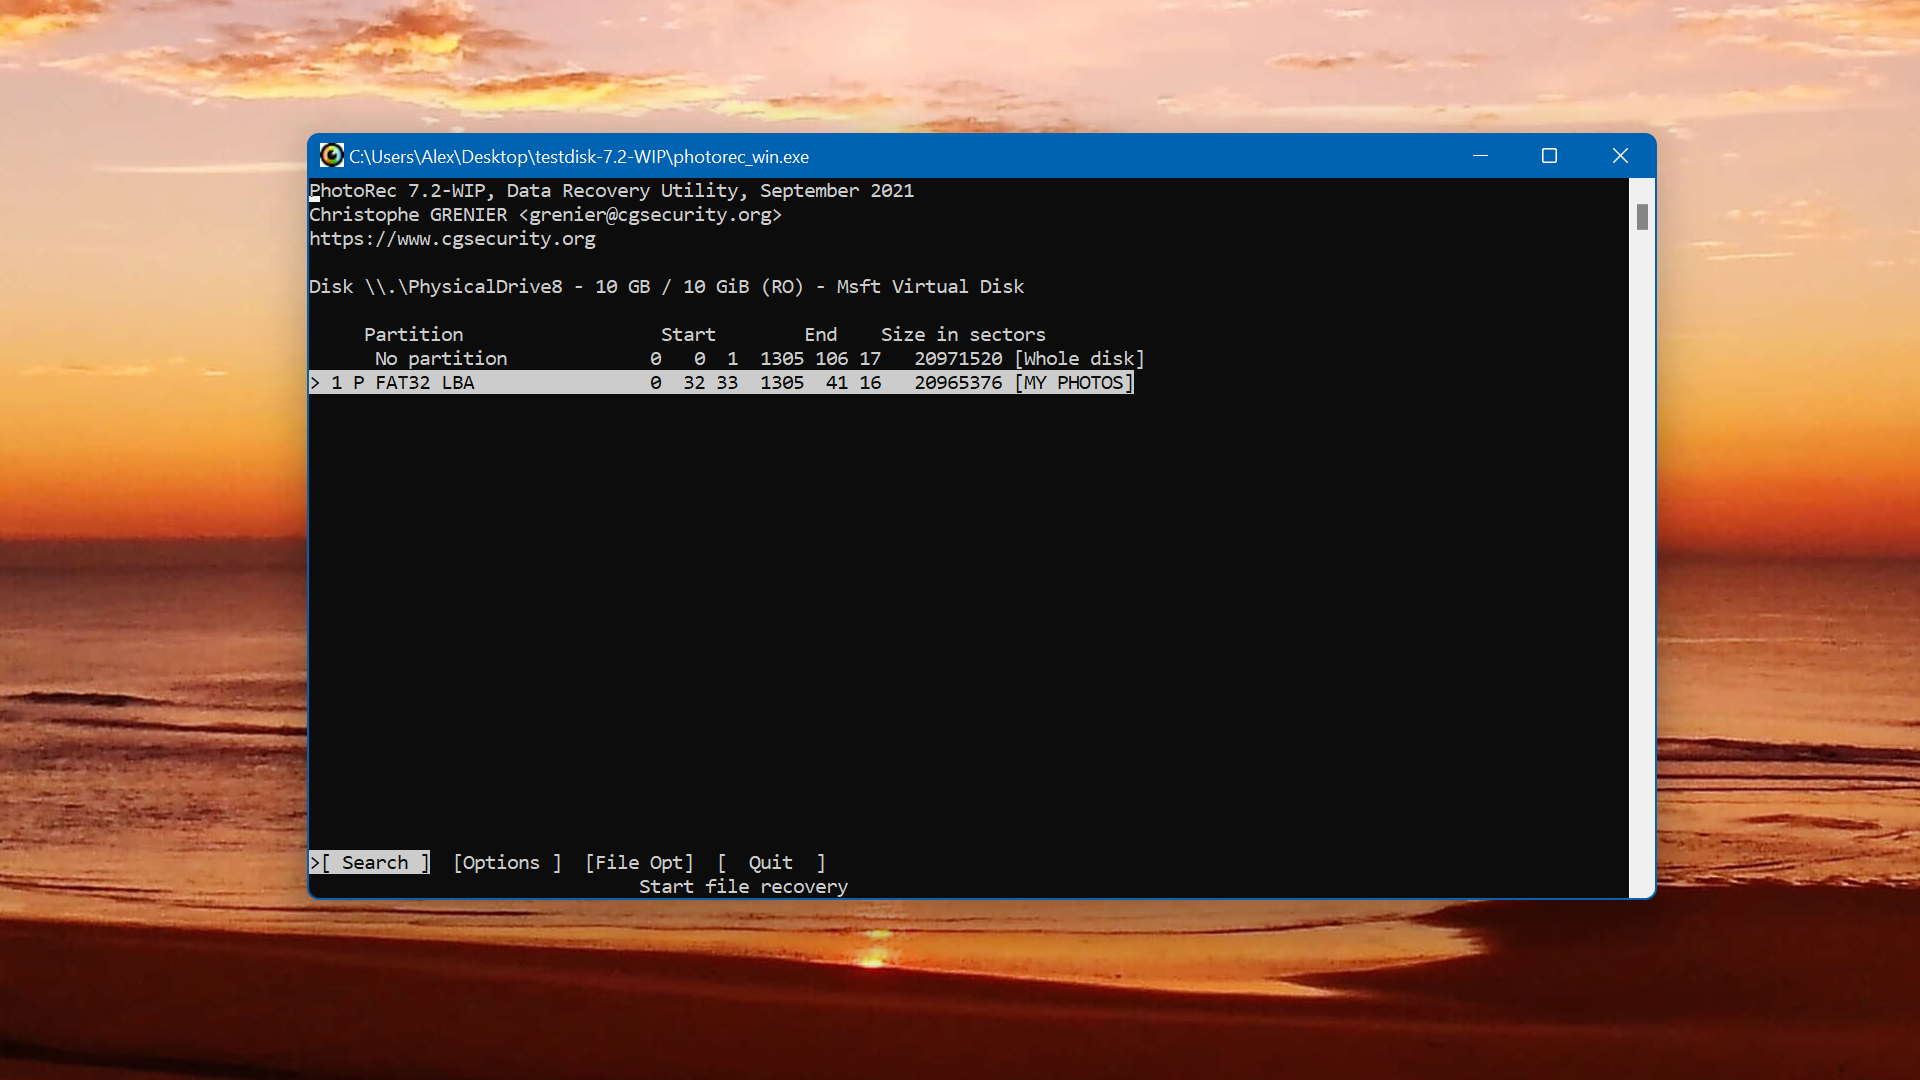Select the Quit menu option
Image resolution: width=1920 pixels, height=1080 pixels.
771,862
